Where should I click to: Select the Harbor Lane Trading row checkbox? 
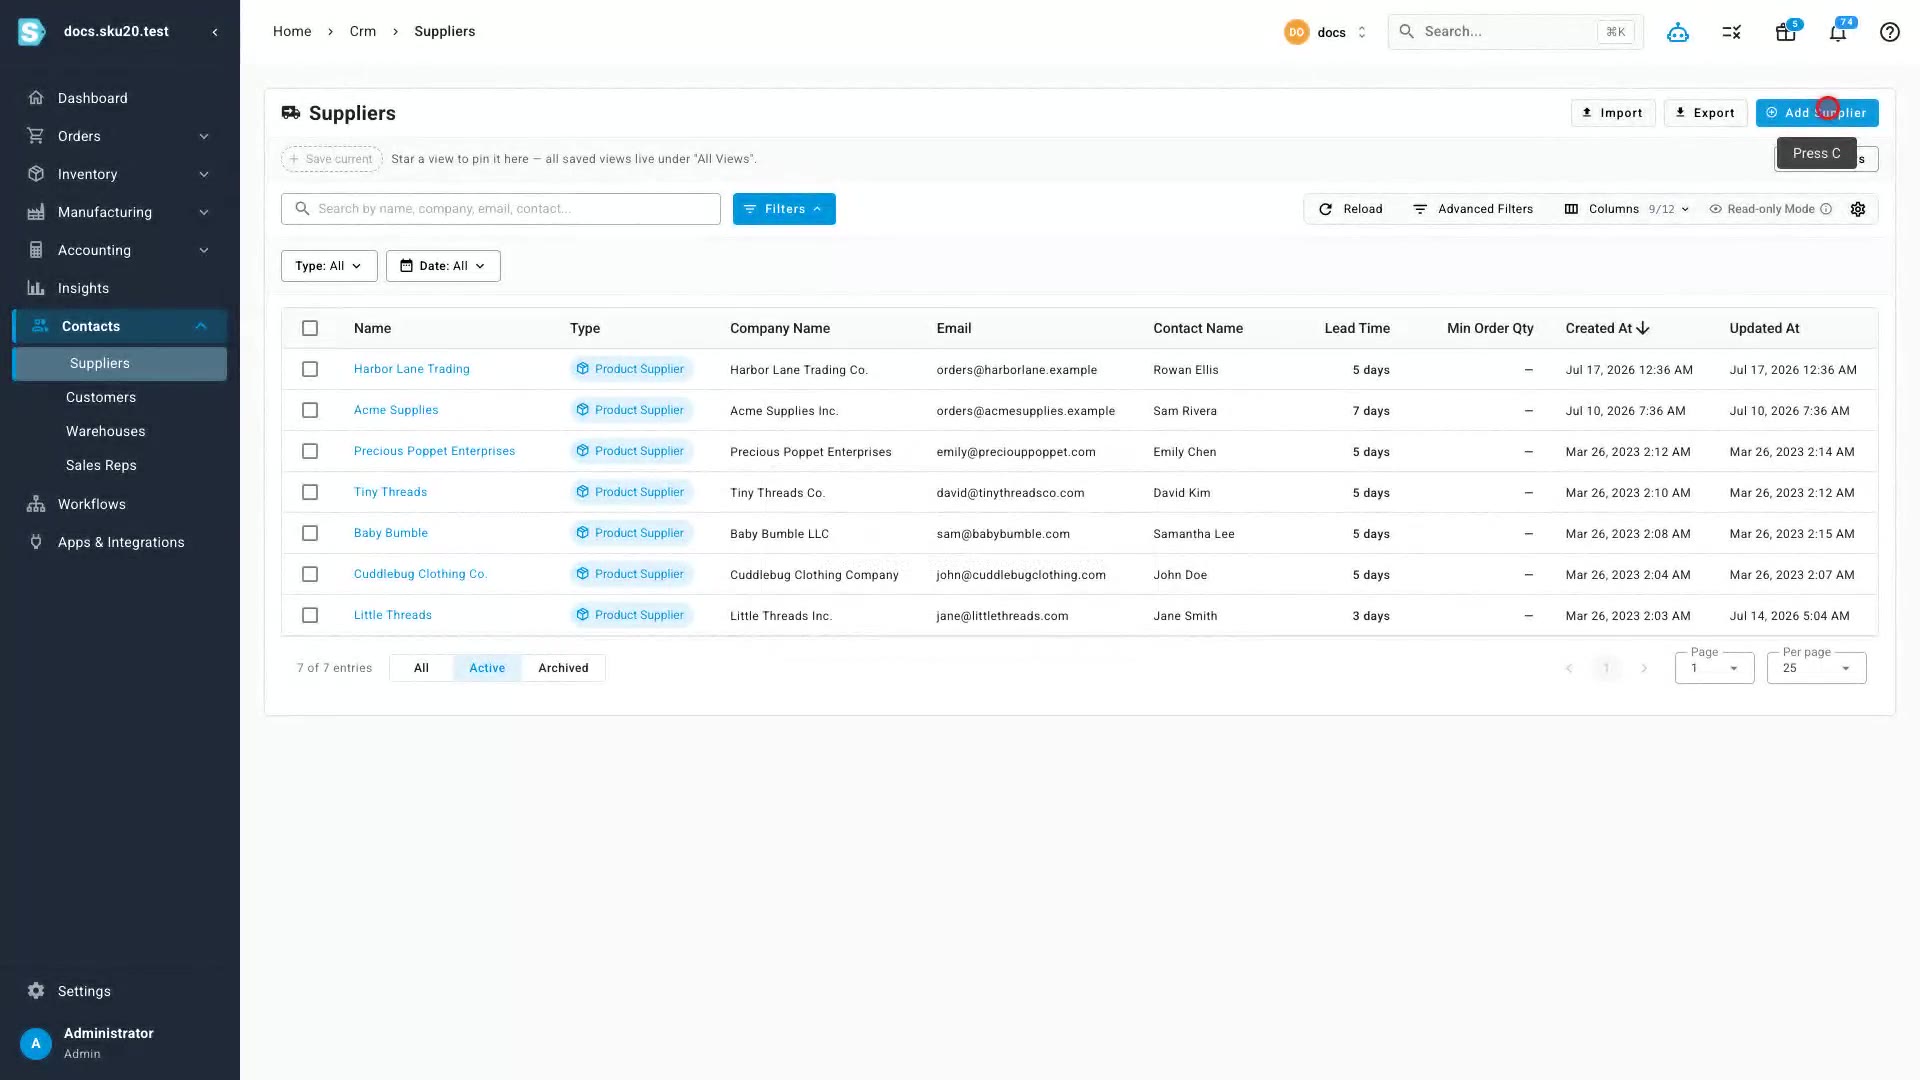[x=310, y=369]
